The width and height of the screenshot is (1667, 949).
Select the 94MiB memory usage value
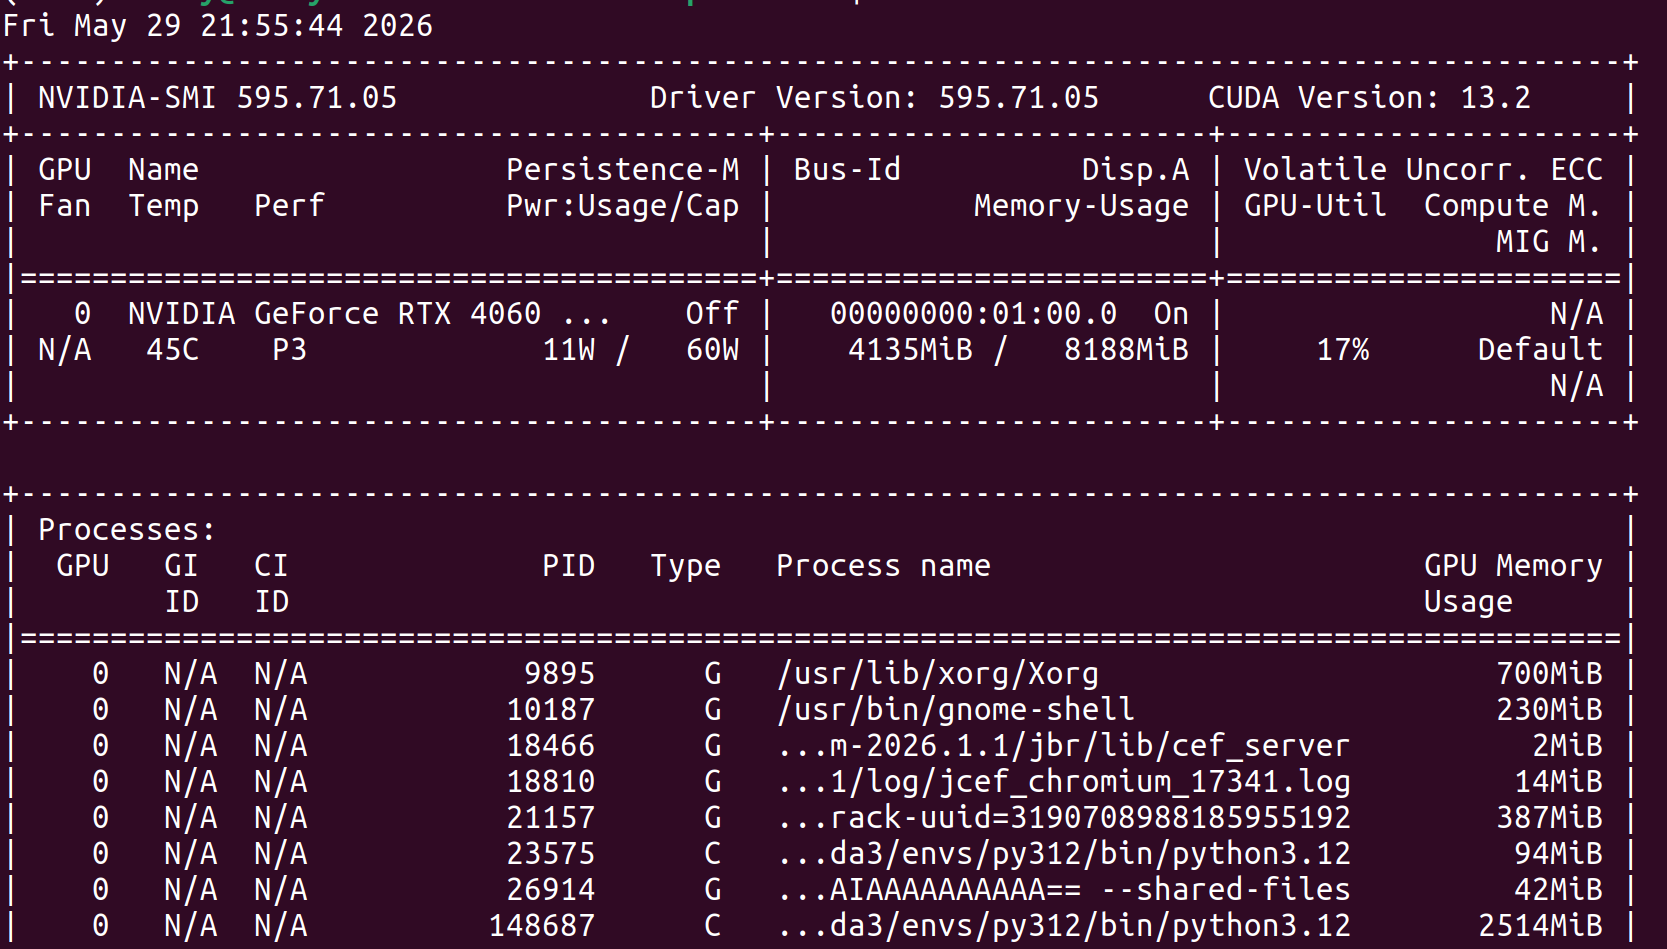pos(1558,854)
